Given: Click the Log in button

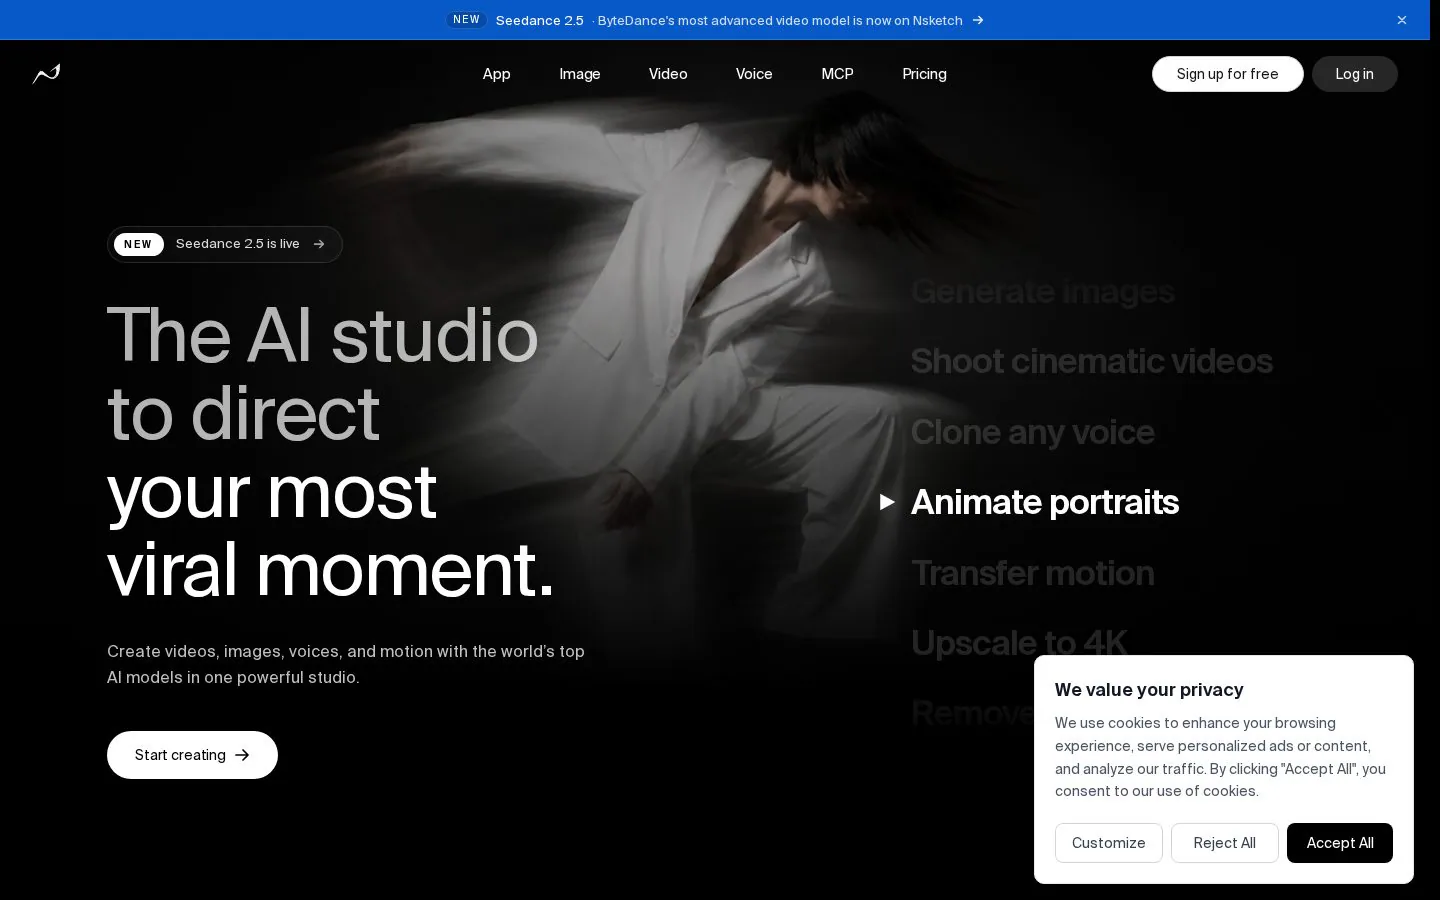Looking at the screenshot, I should coord(1354,74).
